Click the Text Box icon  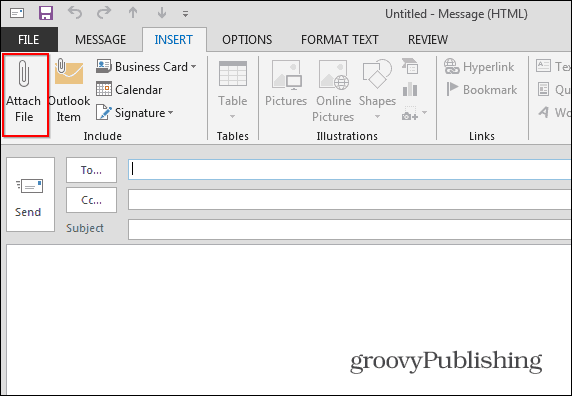543,66
